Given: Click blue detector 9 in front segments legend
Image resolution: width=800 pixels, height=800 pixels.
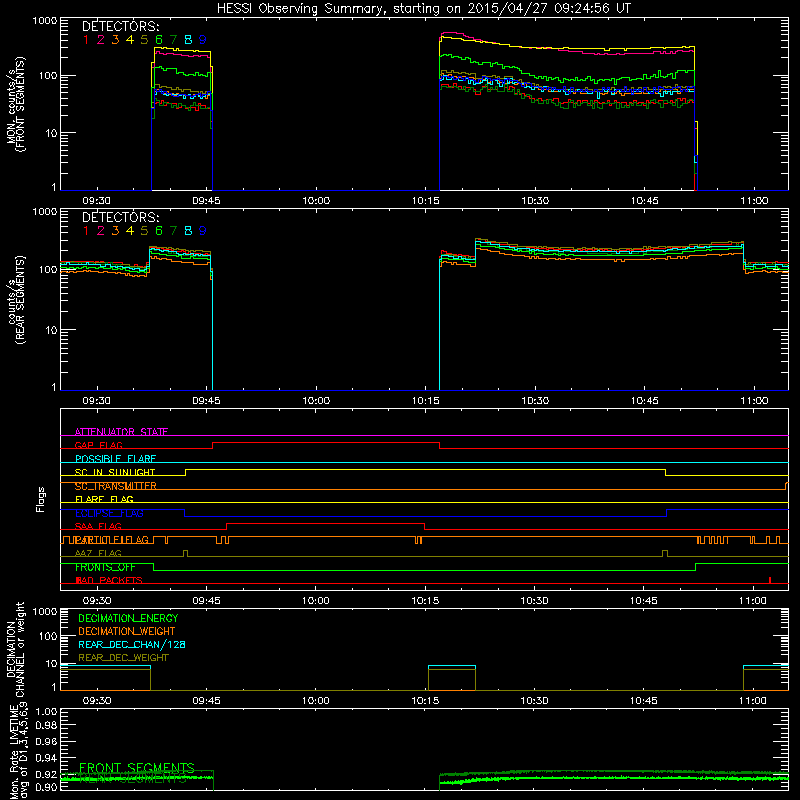Looking at the screenshot, I should [x=203, y=39].
